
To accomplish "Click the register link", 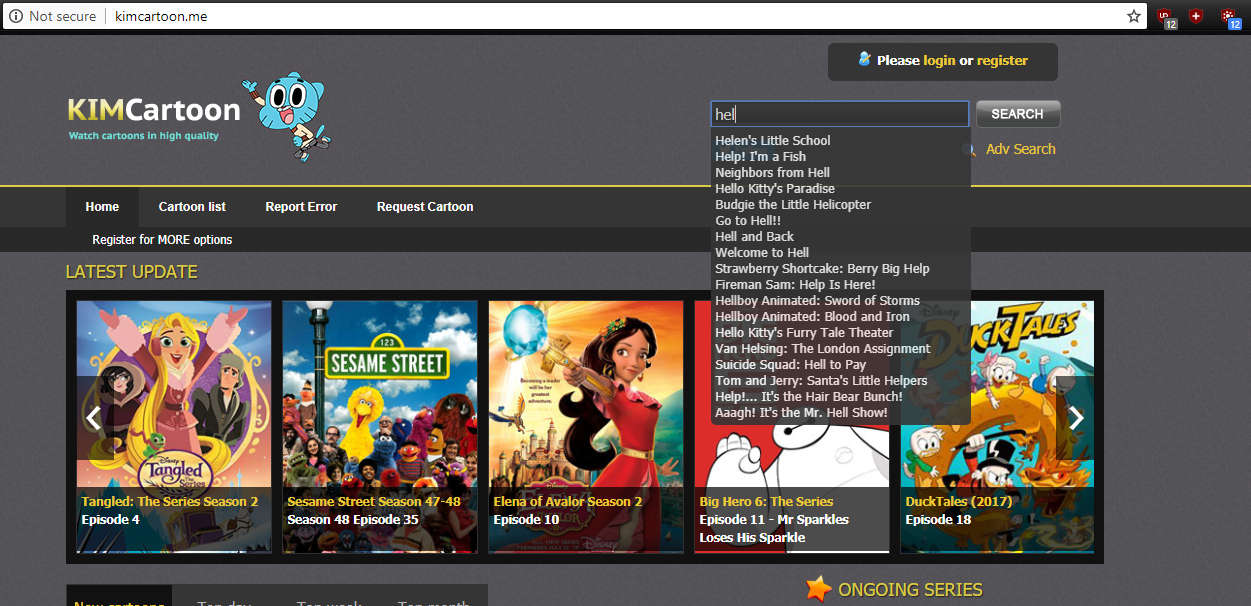I will click(x=1002, y=60).
